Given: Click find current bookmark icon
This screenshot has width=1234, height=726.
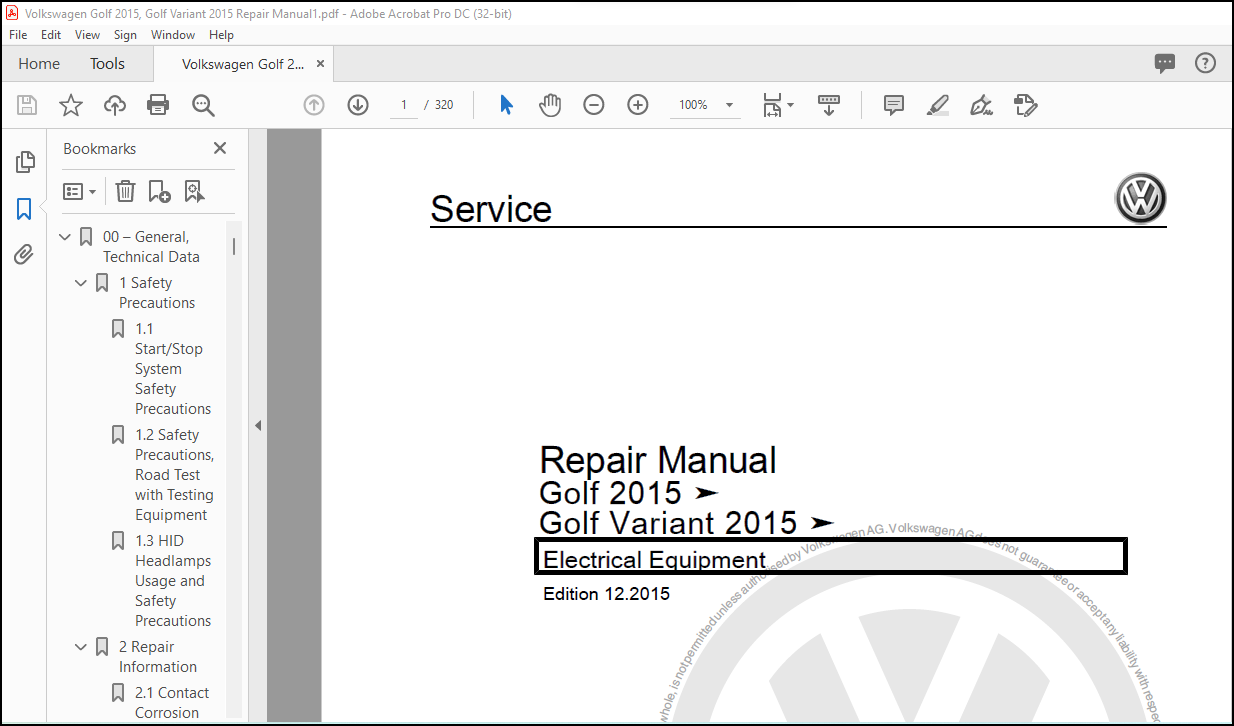Looking at the screenshot, I should (x=194, y=191).
